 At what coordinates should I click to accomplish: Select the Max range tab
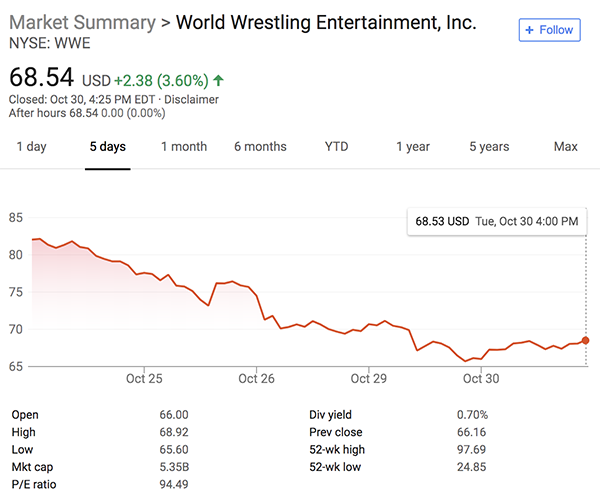[x=565, y=147]
